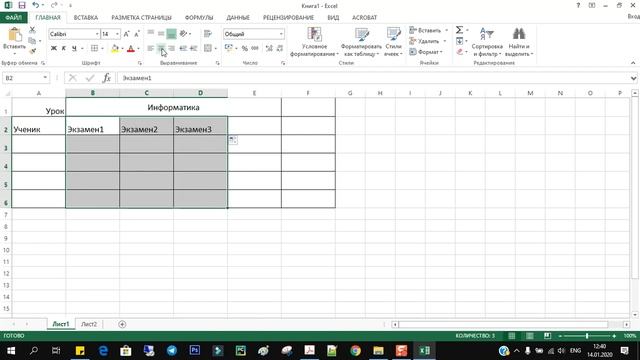Align text to top of cell
The height and width of the screenshot is (360, 640).
click(x=151, y=33)
